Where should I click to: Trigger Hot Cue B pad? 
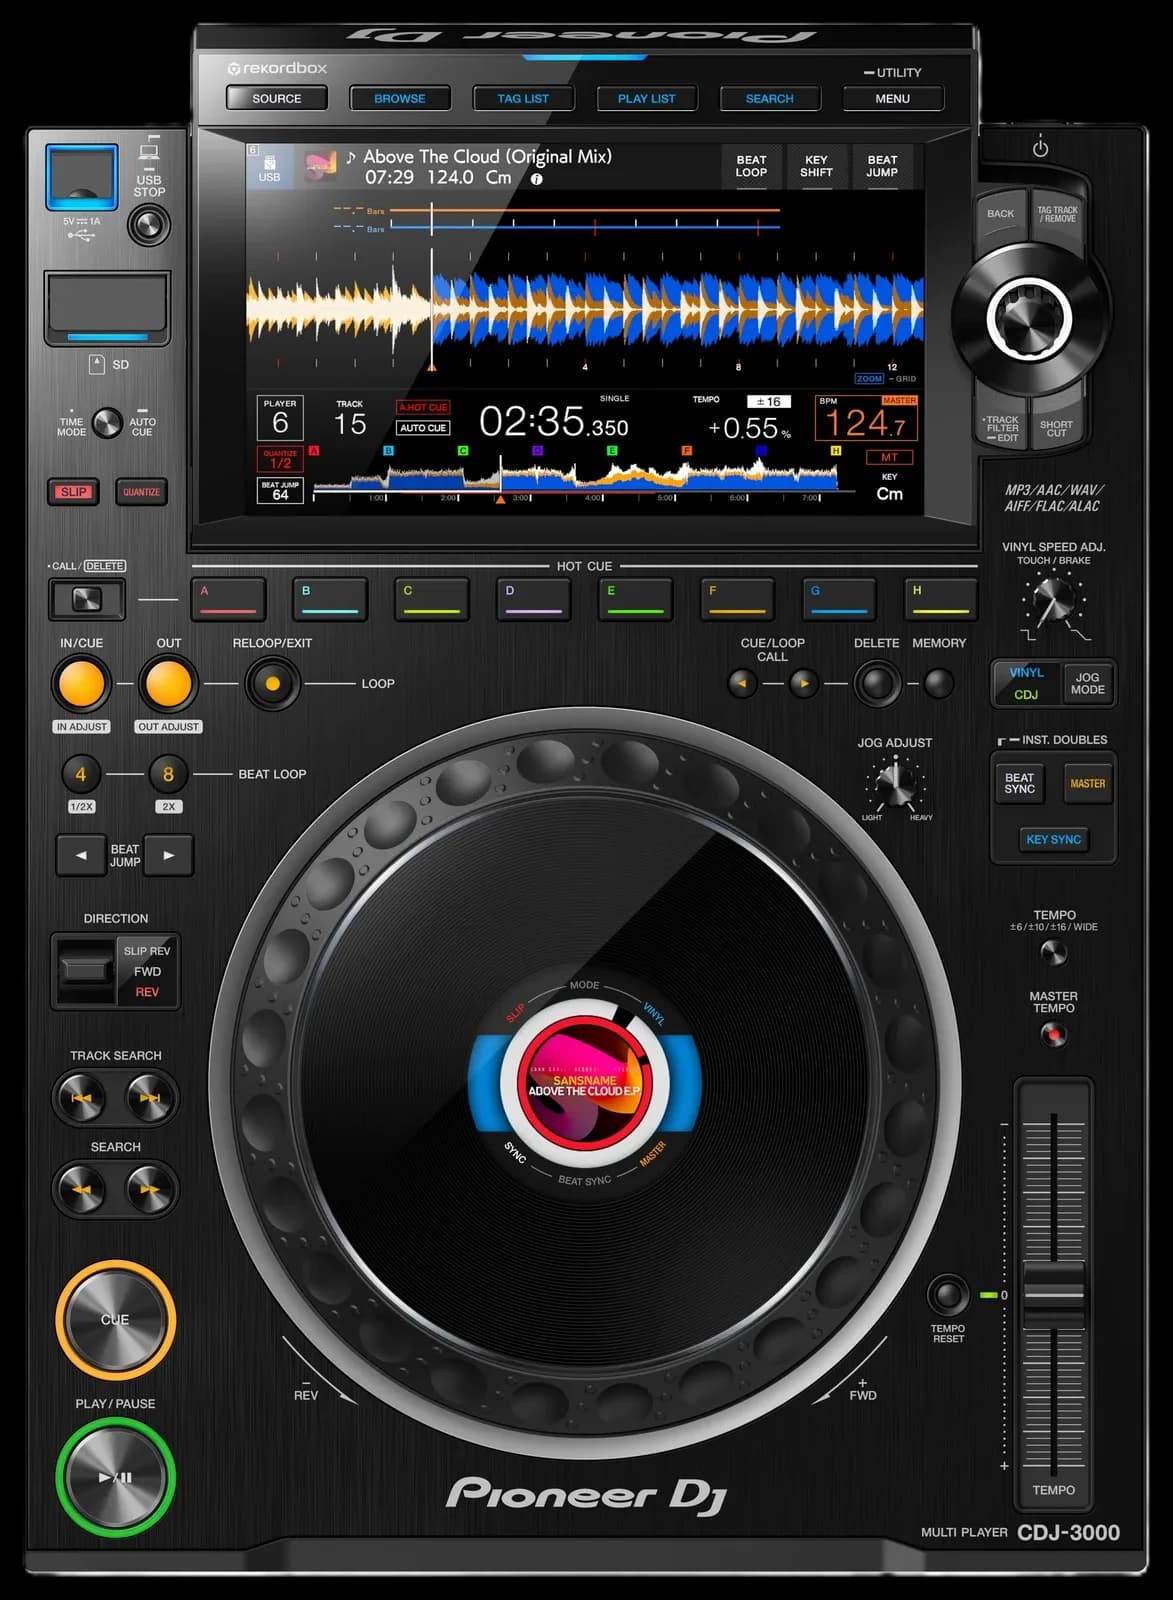[x=330, y=599]
